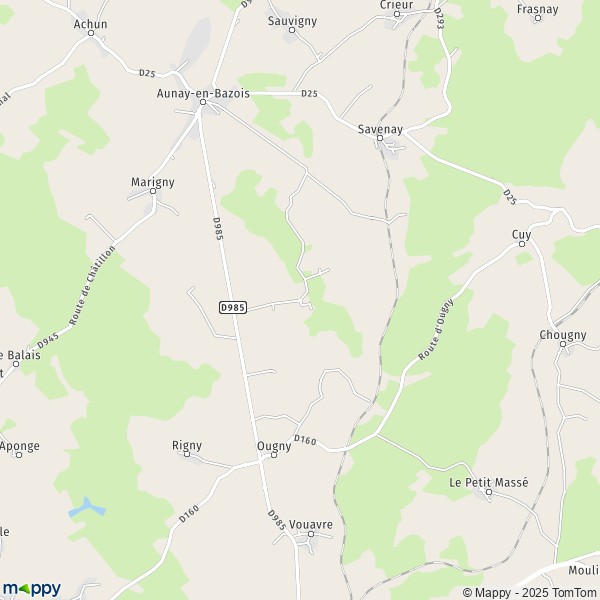Click the boxed D985 road shield
This screenshot has width=600, height=600.
click(x=233, y=307)
